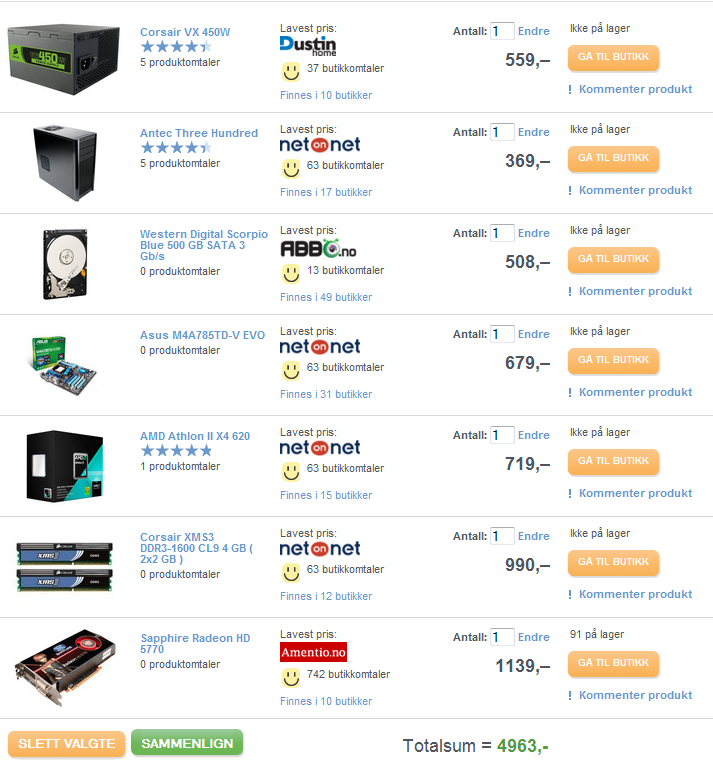Viewport: 713px width, 768px height.
Task: Open the Asus M4A785TD-V EVO product link
Action: (x=202, y=335)
